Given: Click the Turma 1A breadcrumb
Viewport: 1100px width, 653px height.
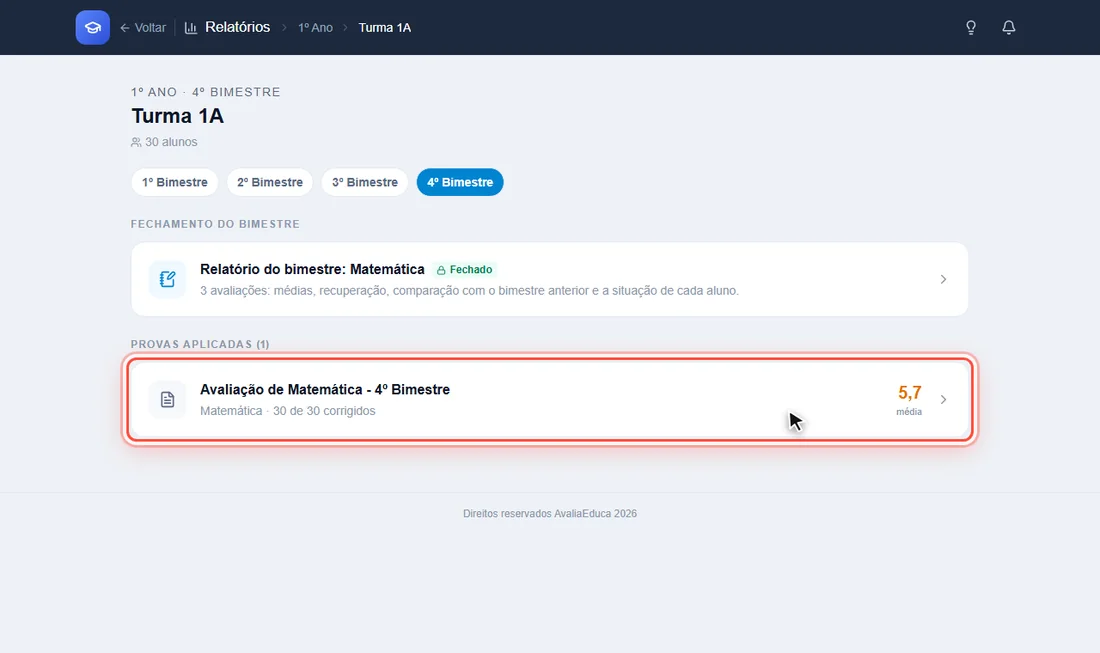Looking at the screenshot, I should click(384, 27).
